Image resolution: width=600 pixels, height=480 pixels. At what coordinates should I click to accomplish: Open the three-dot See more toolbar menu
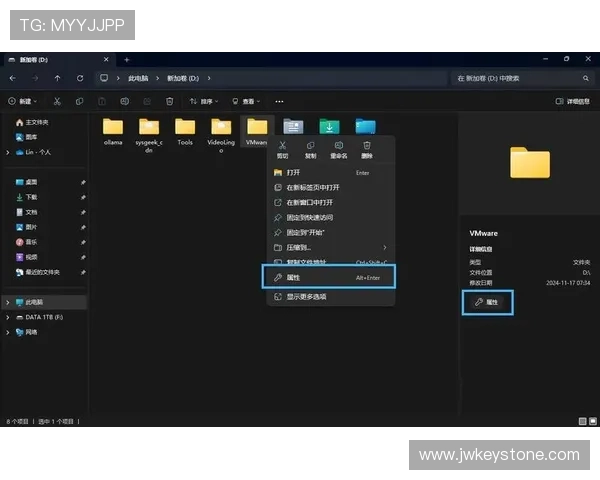(279, 101)
